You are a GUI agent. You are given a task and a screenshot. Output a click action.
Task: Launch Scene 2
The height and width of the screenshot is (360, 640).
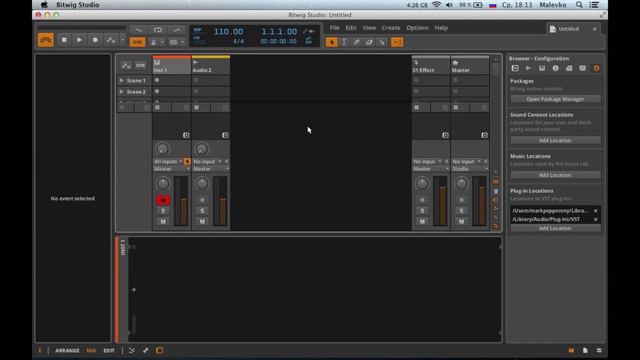(x=122, y=92)
